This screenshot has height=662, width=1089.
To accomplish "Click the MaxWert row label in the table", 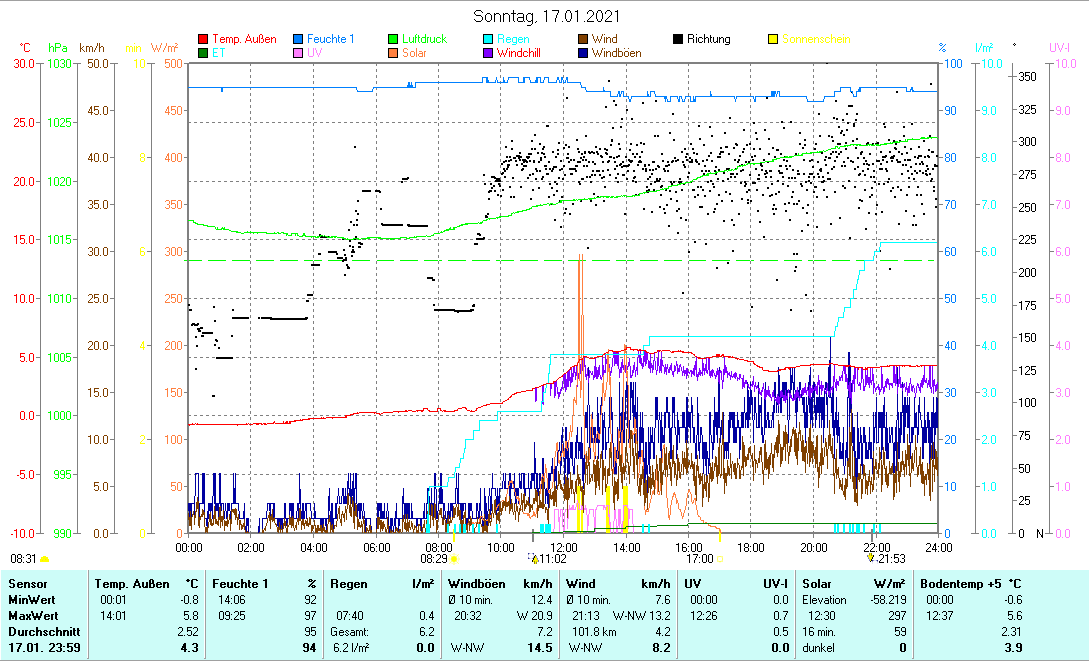I will (x=34, y=615).
